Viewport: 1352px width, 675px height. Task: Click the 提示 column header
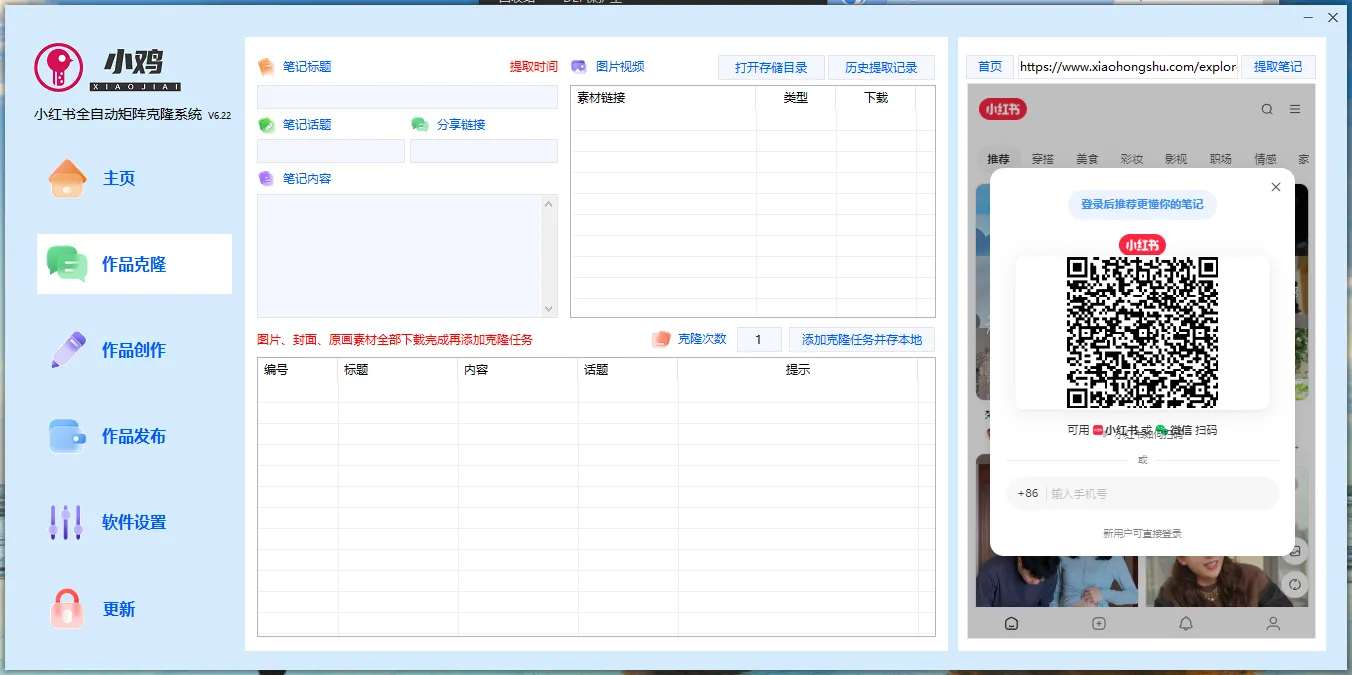point(798,370)
